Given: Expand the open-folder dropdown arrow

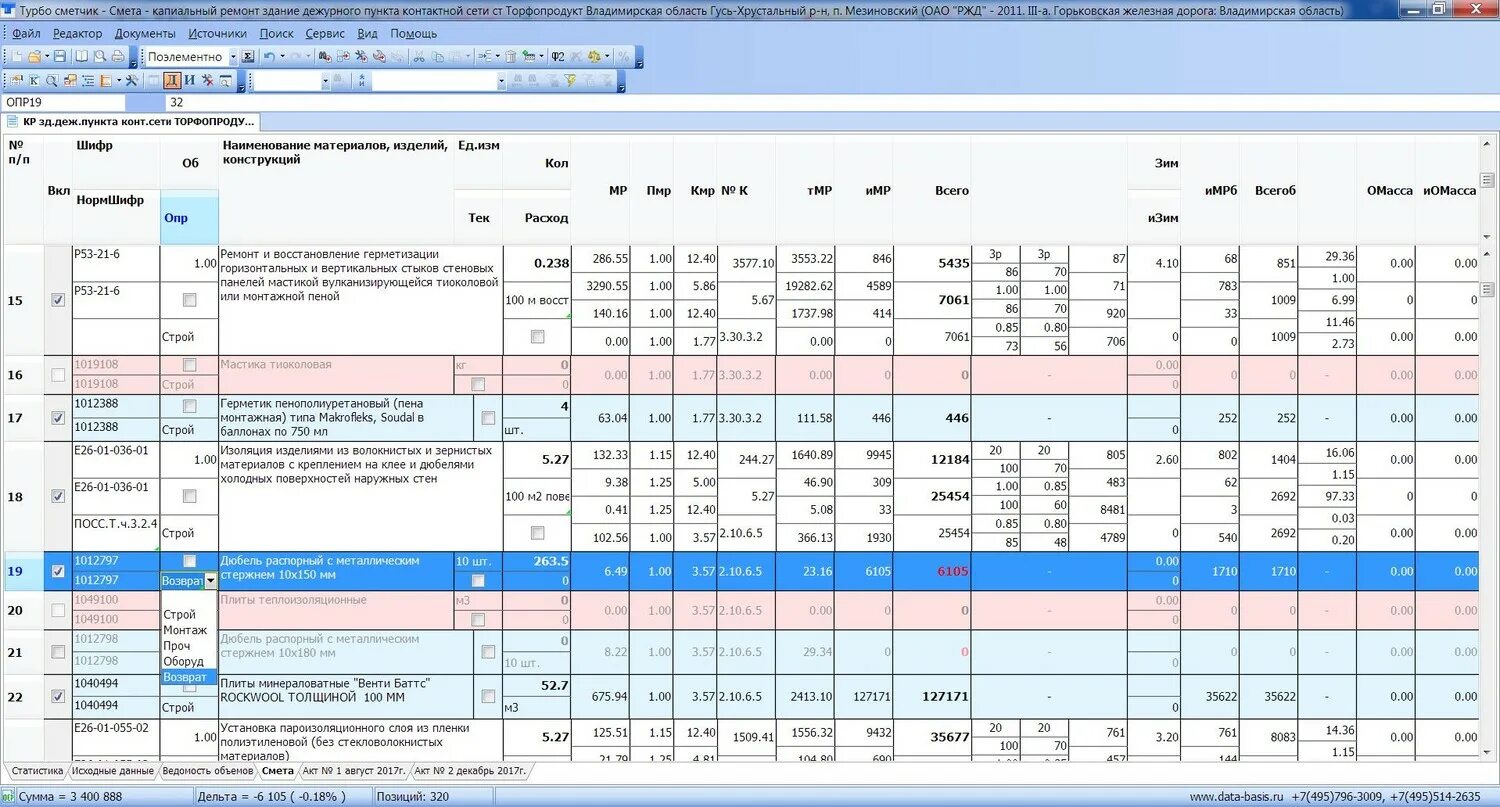Looking at the screenshot, I should point(46,57).
